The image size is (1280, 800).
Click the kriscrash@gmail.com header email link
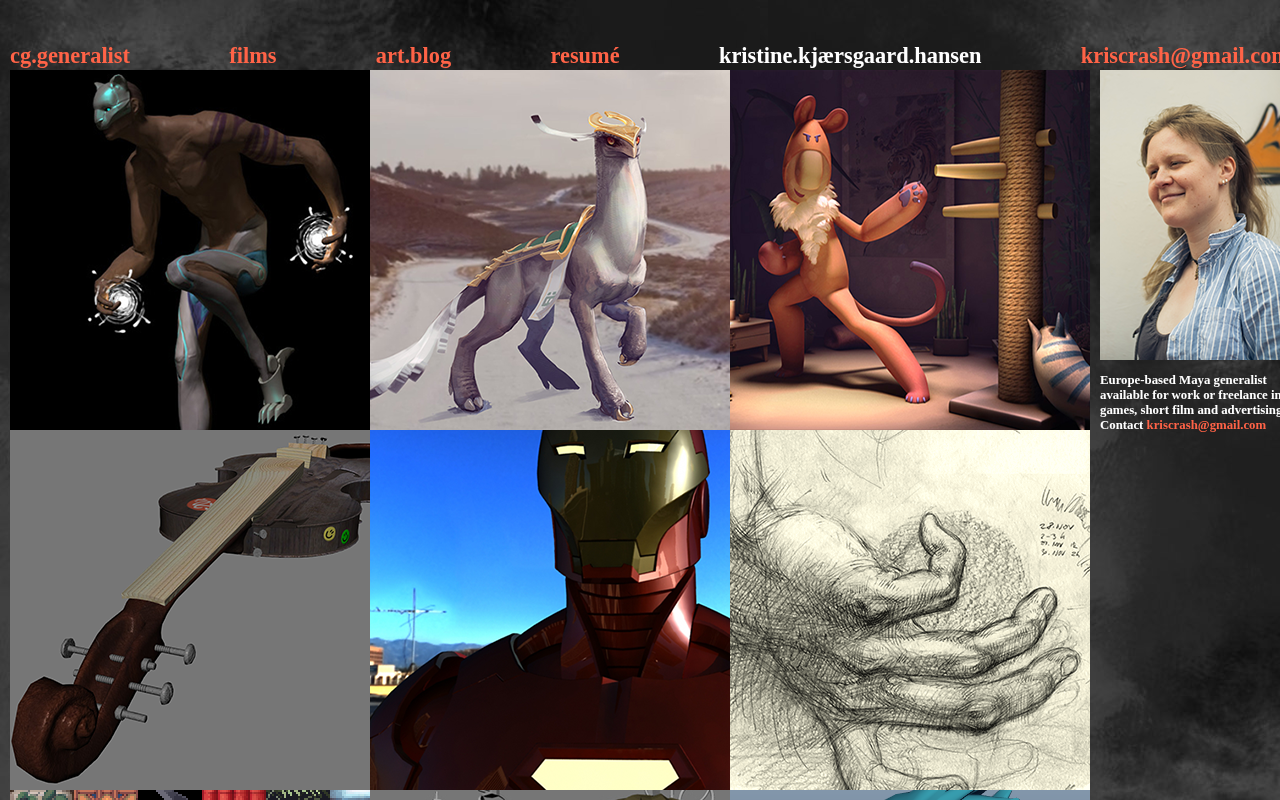[x=1180, y=56]
